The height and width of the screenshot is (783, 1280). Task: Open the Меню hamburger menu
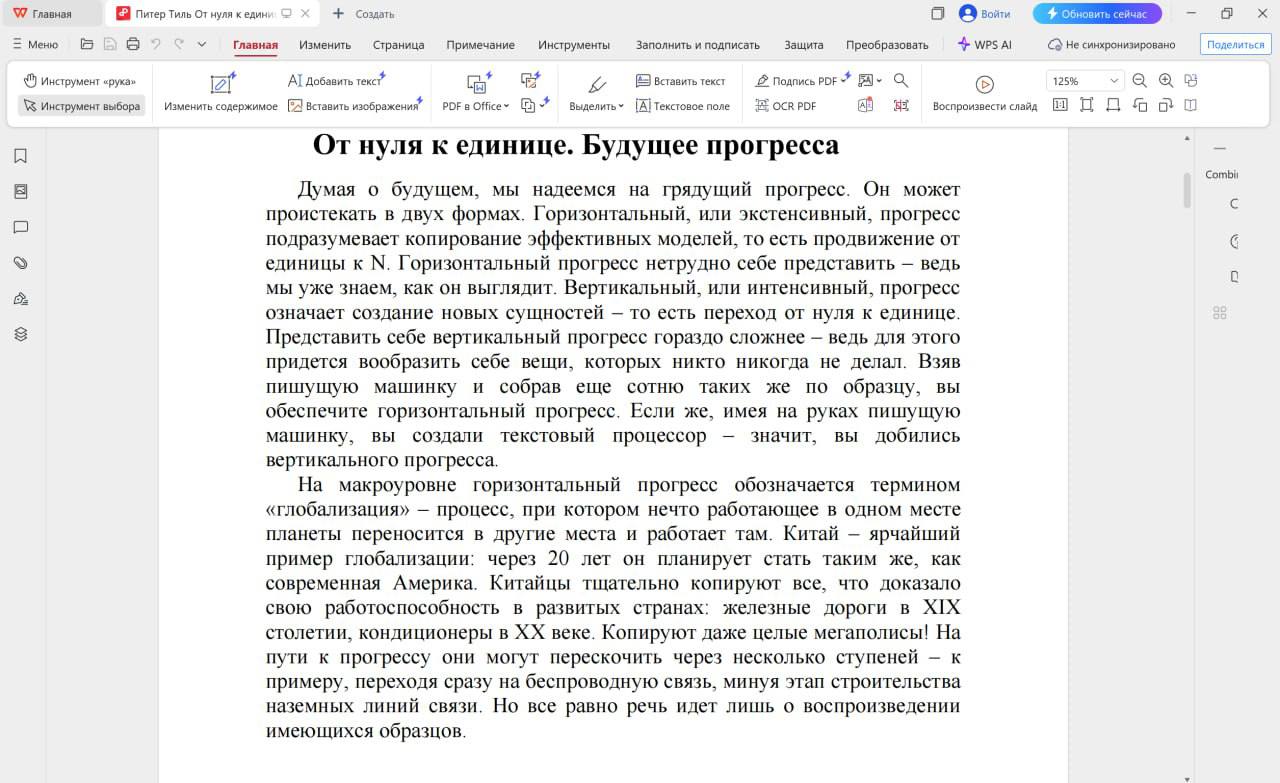(x=35, y=44)
